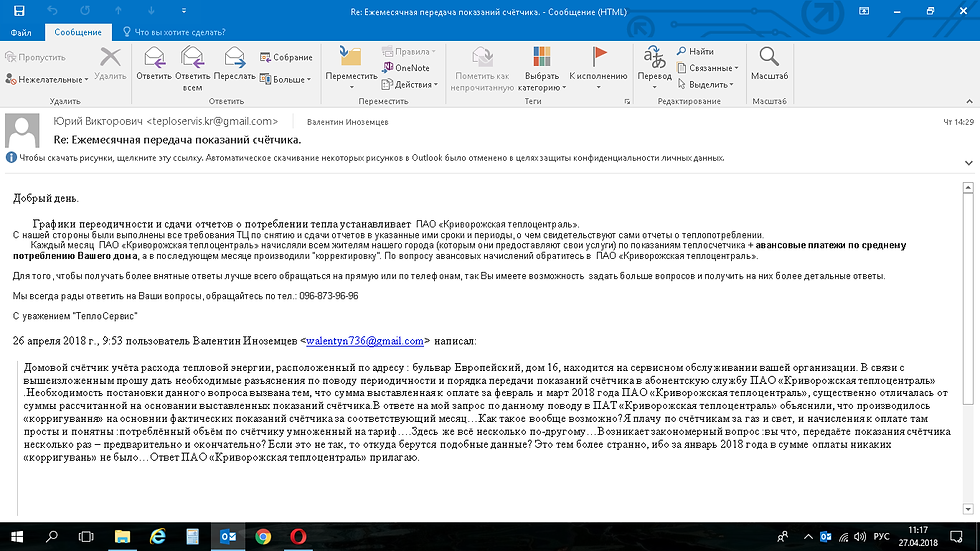Expand the Теги group dialog launcher

point(627,101)
